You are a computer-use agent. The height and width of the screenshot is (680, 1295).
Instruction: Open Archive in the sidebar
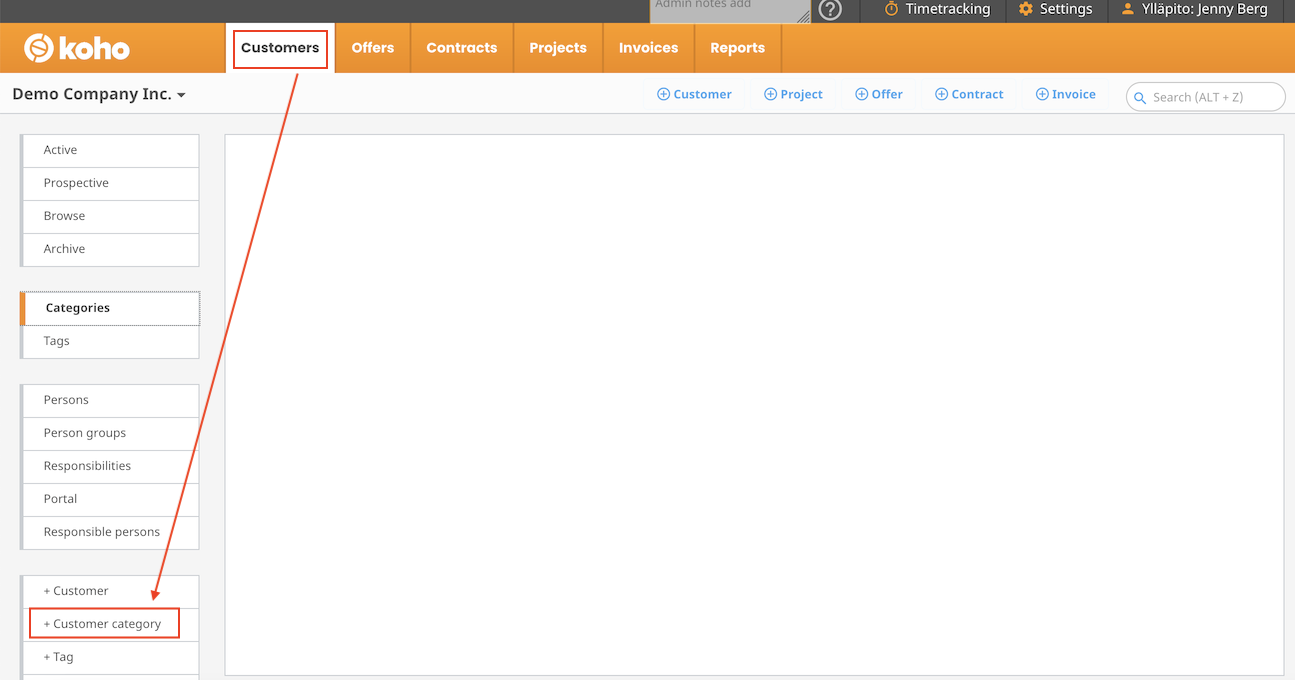[111, 249]
